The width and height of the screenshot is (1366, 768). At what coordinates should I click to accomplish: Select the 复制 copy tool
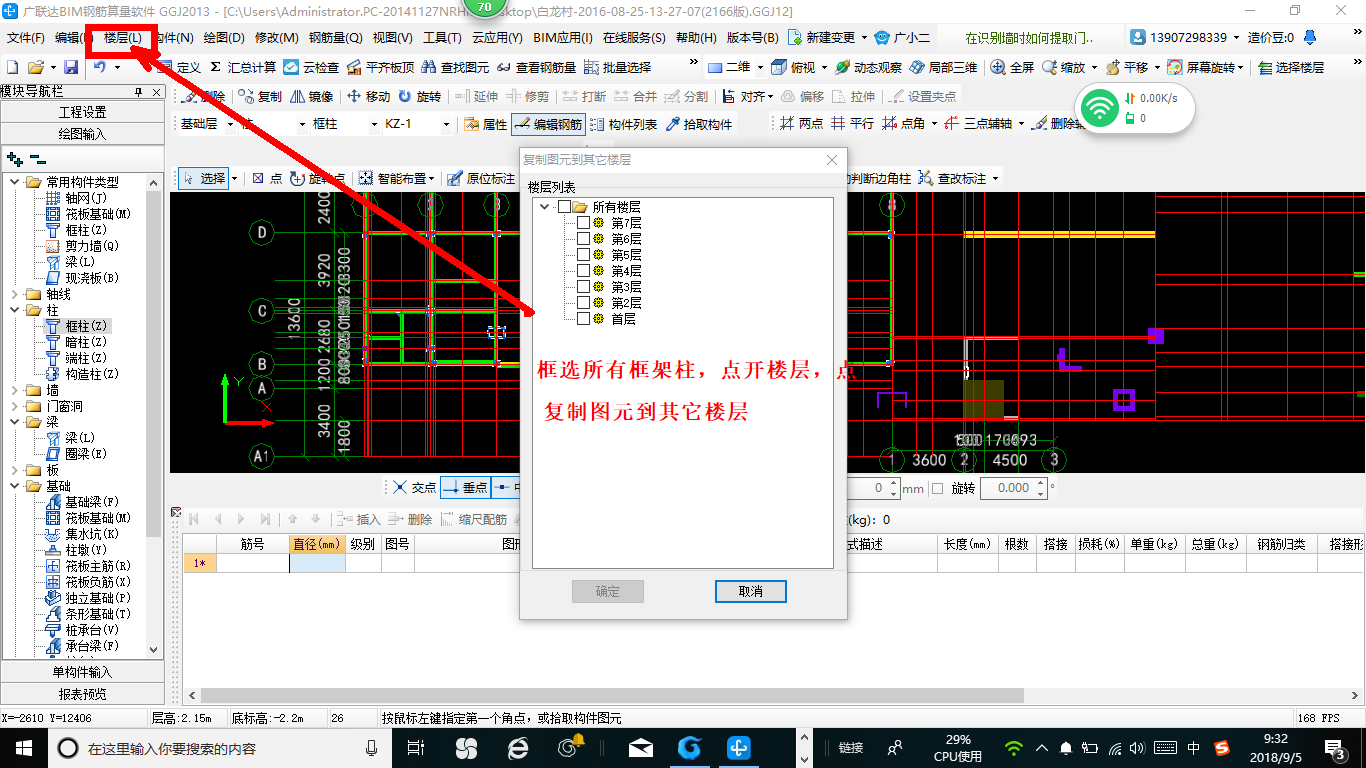(260, 97)
